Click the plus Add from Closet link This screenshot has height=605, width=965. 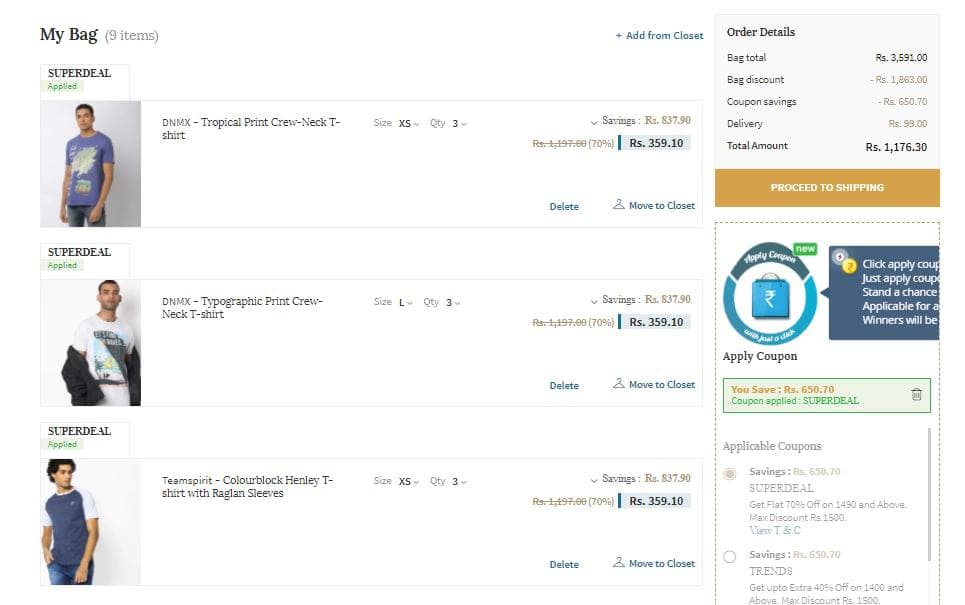(659, 36)
